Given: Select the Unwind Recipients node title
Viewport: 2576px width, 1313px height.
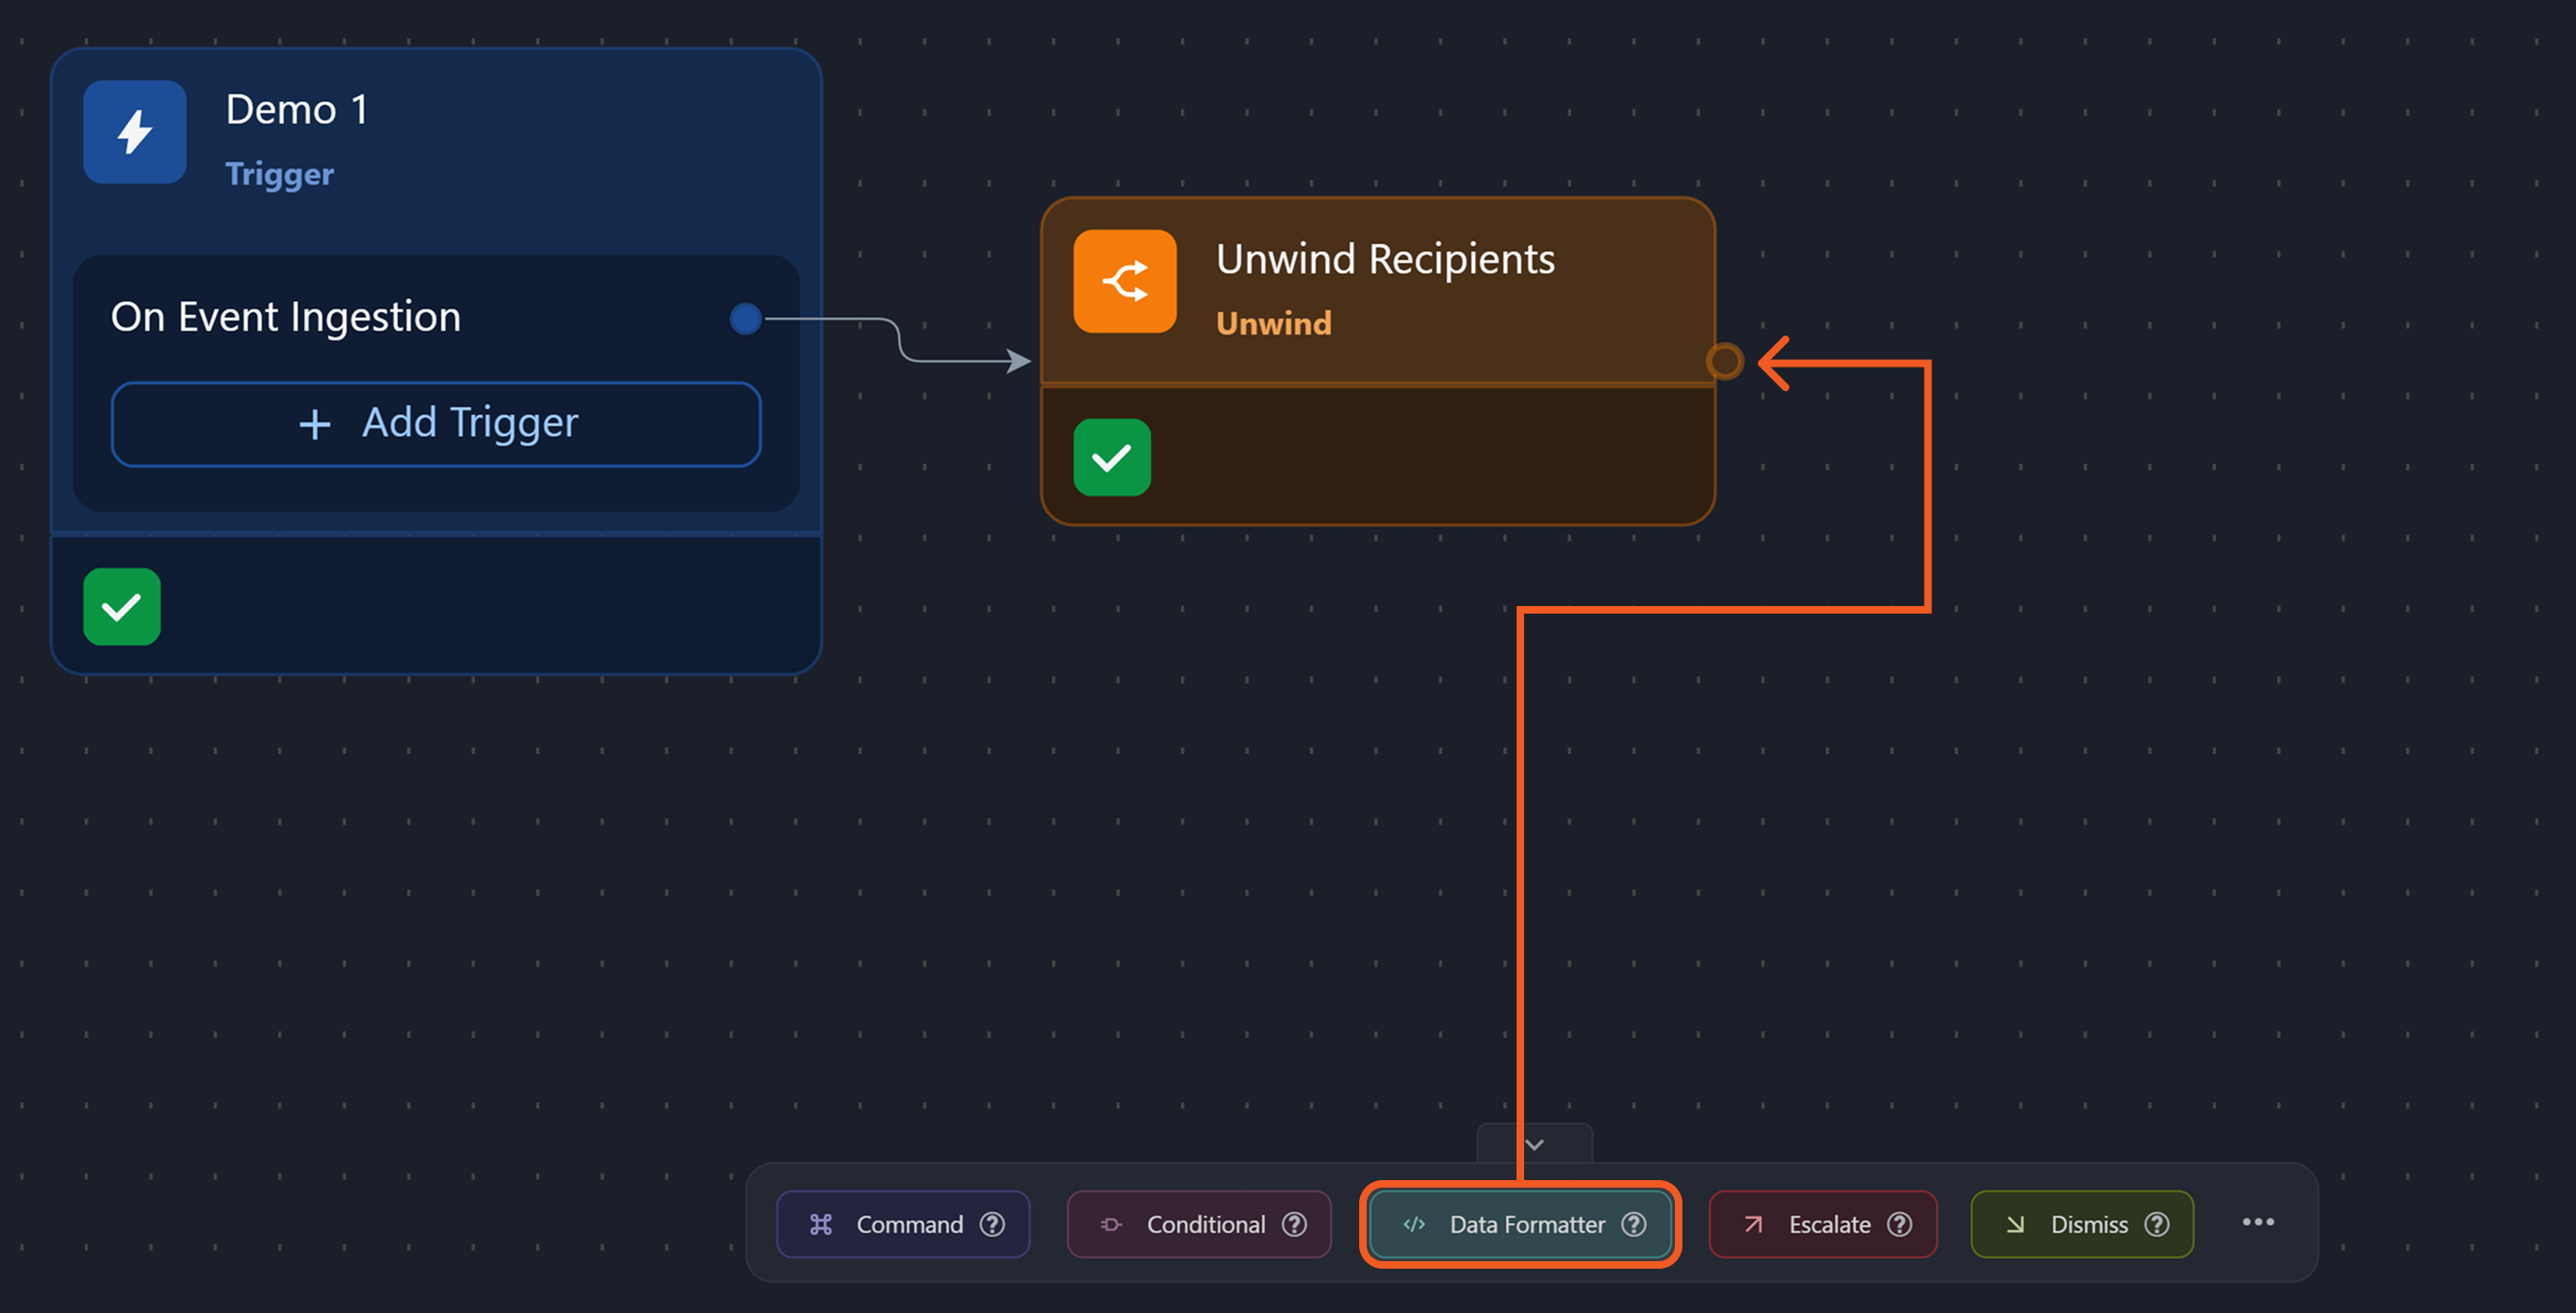Looking at the screenshot, I should click(x=1385, y=259).
